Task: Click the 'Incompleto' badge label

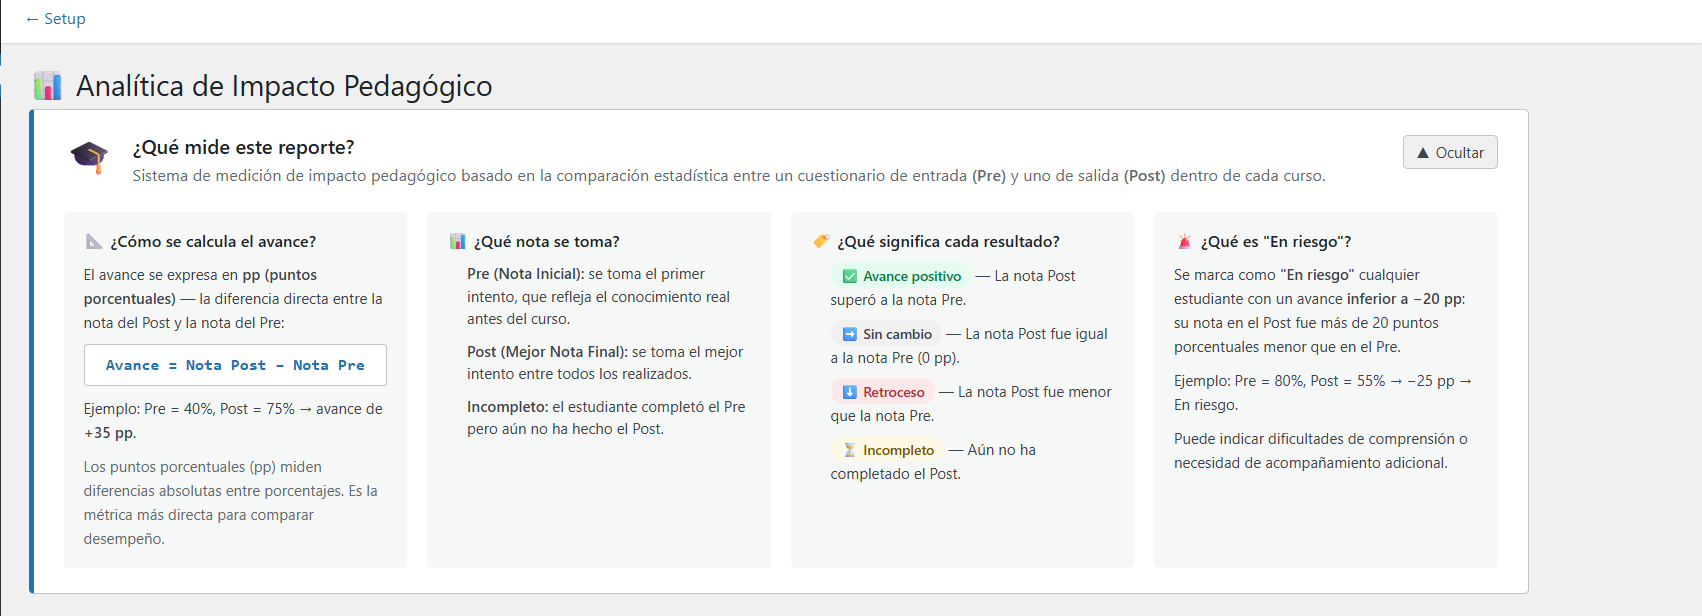Action: [x=898, y=450]
